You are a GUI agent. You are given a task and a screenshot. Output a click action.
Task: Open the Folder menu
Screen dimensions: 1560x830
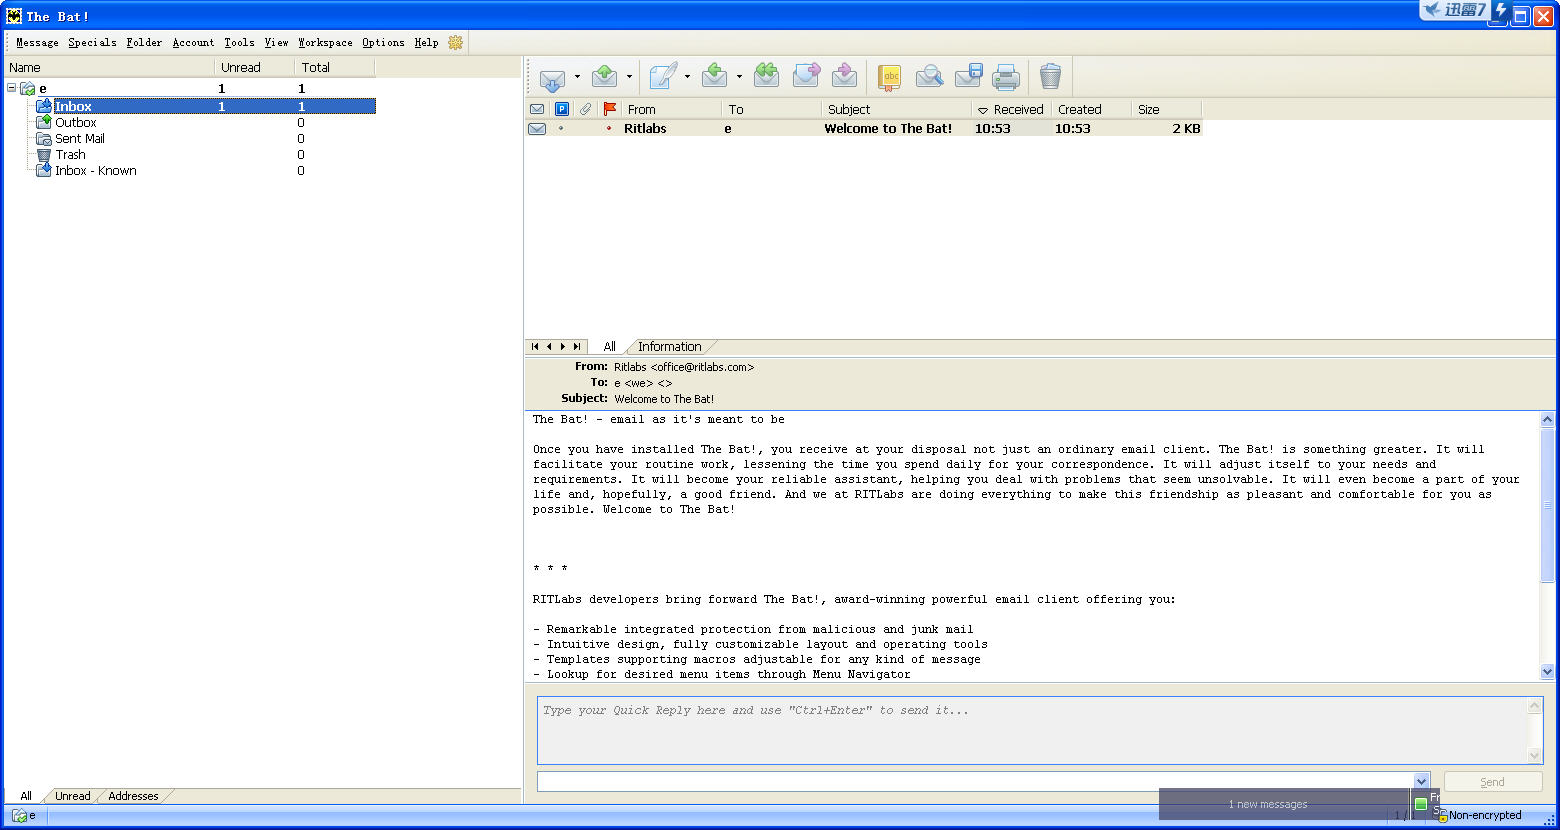tap(144, 42)
